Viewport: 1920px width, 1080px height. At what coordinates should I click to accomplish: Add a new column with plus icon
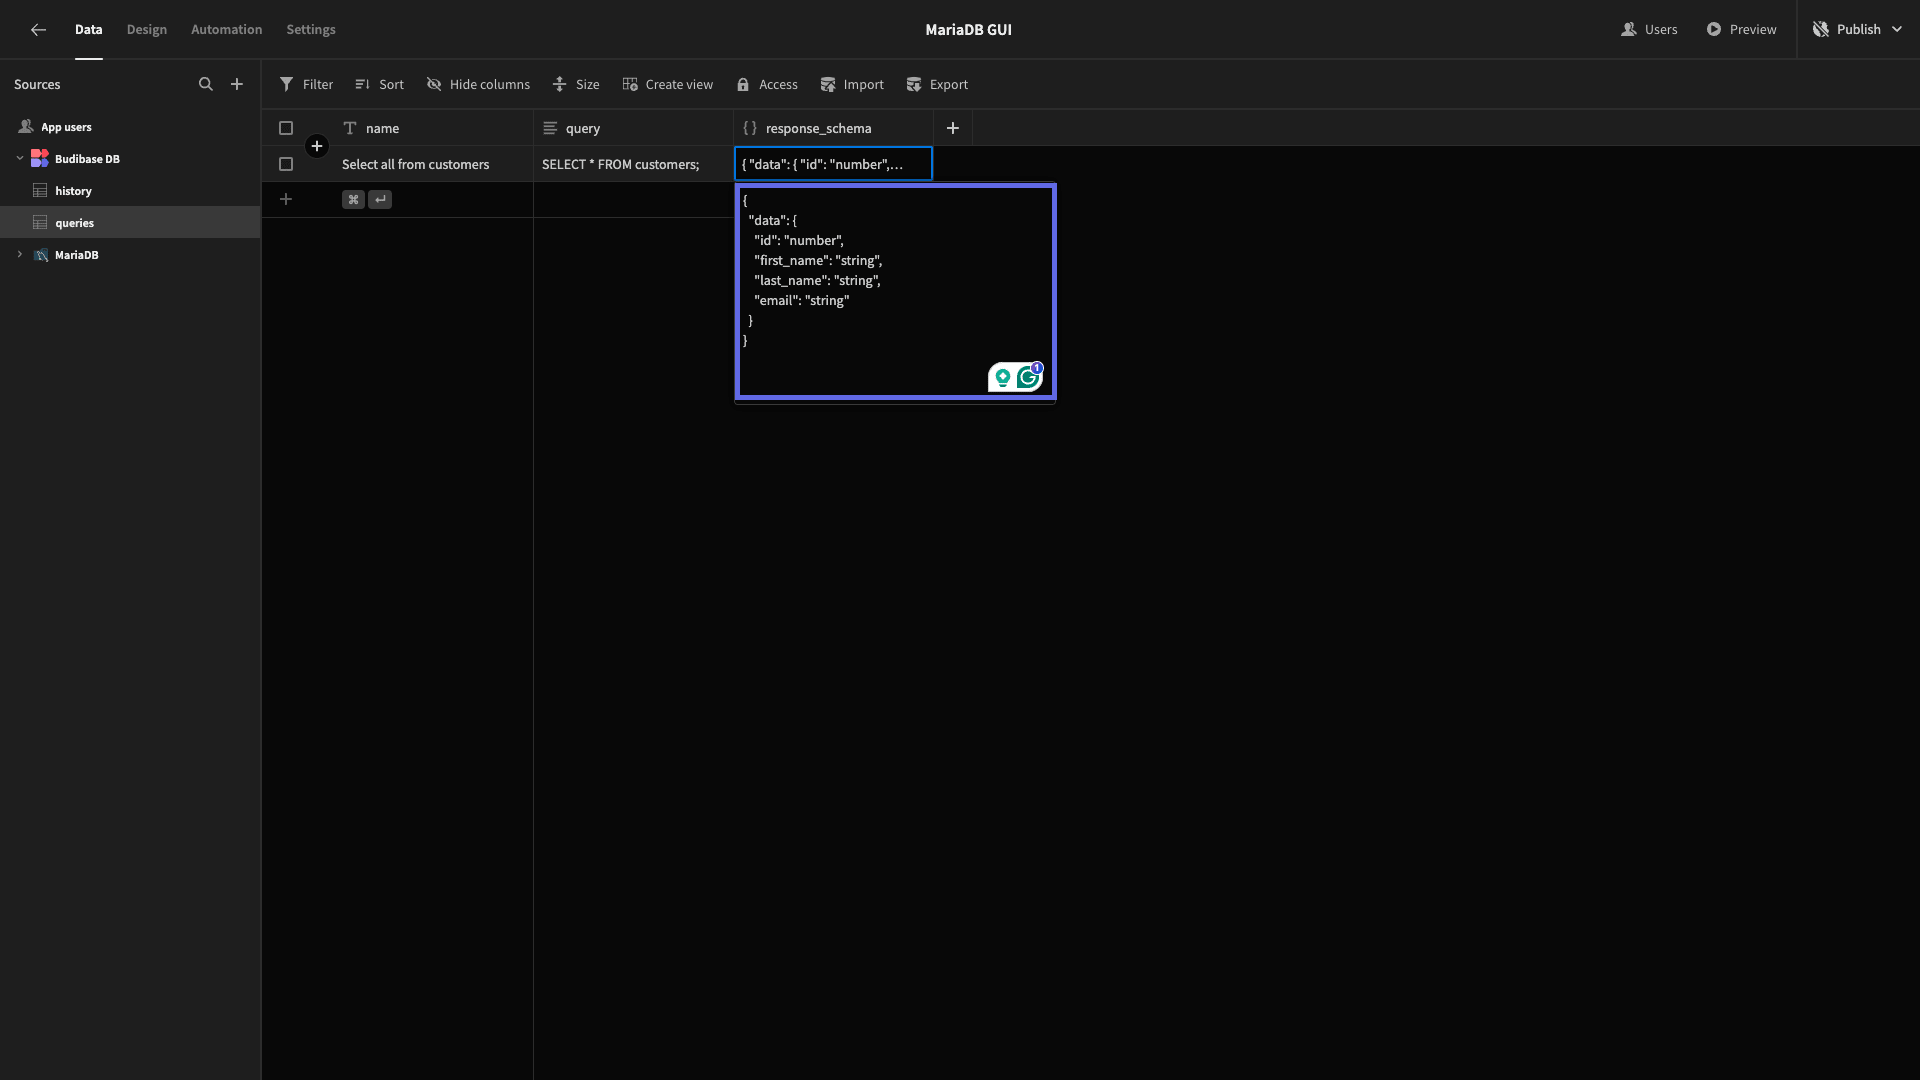click(953, 128)
